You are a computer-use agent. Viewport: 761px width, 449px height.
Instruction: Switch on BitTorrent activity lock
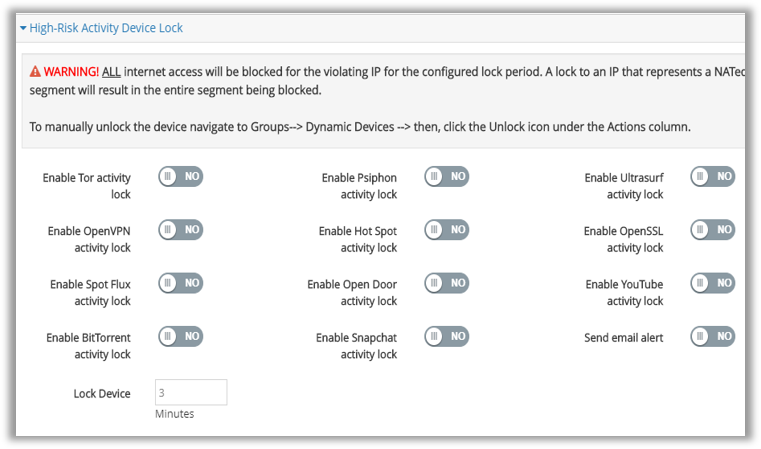point(181,336)
